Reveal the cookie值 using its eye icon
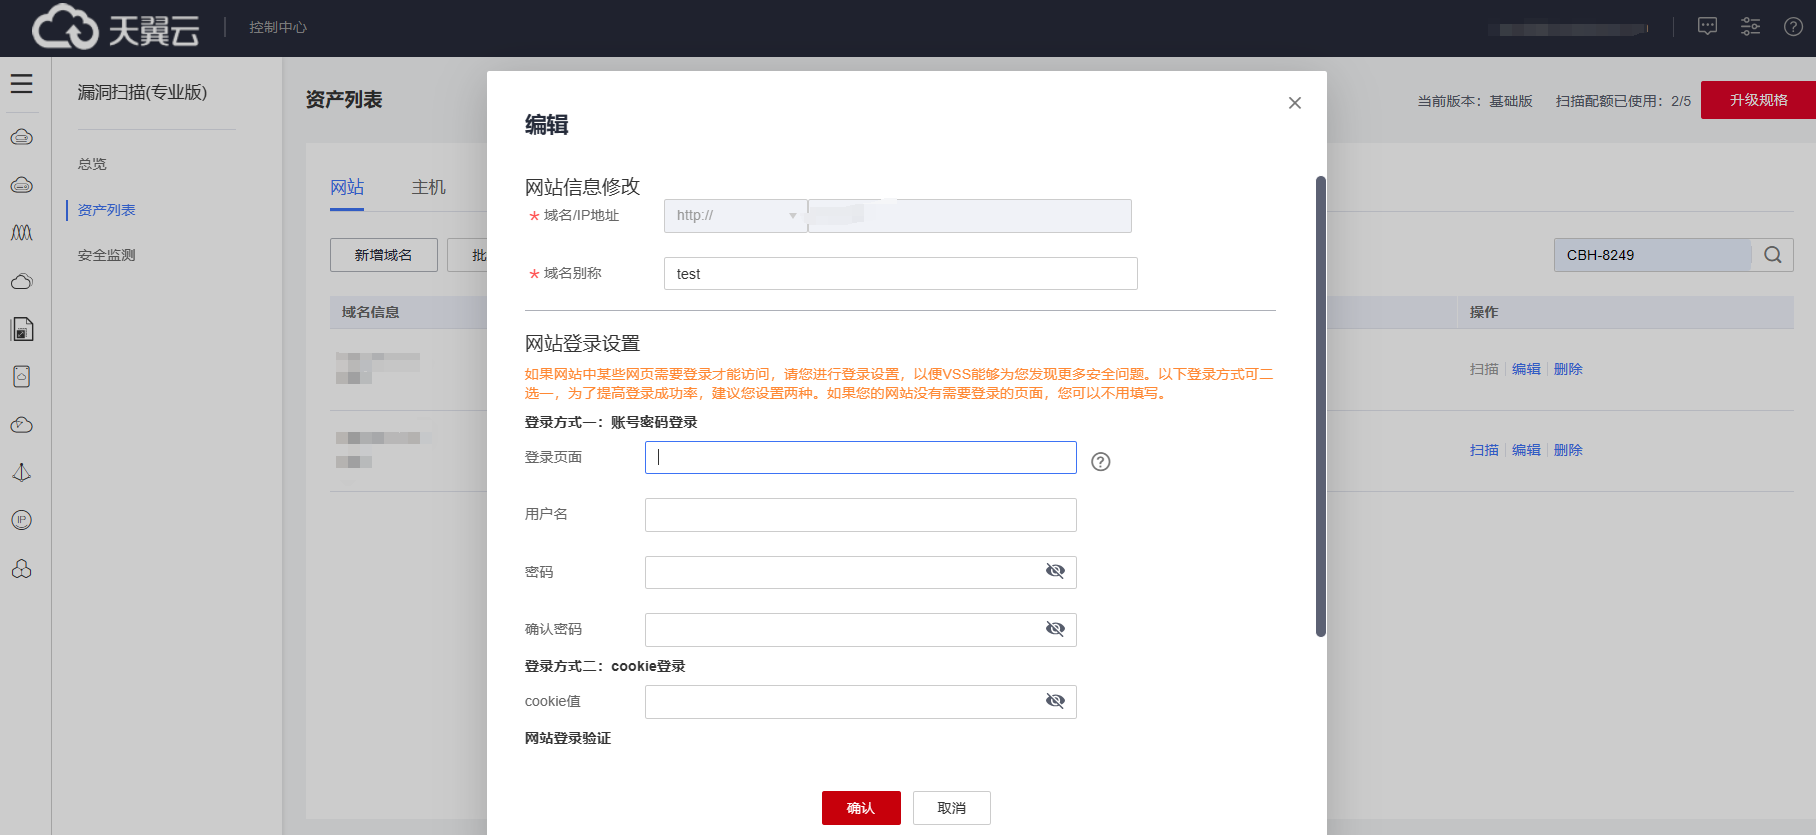The width and height of the screenshot is (1816, 835). point(1055,701)
